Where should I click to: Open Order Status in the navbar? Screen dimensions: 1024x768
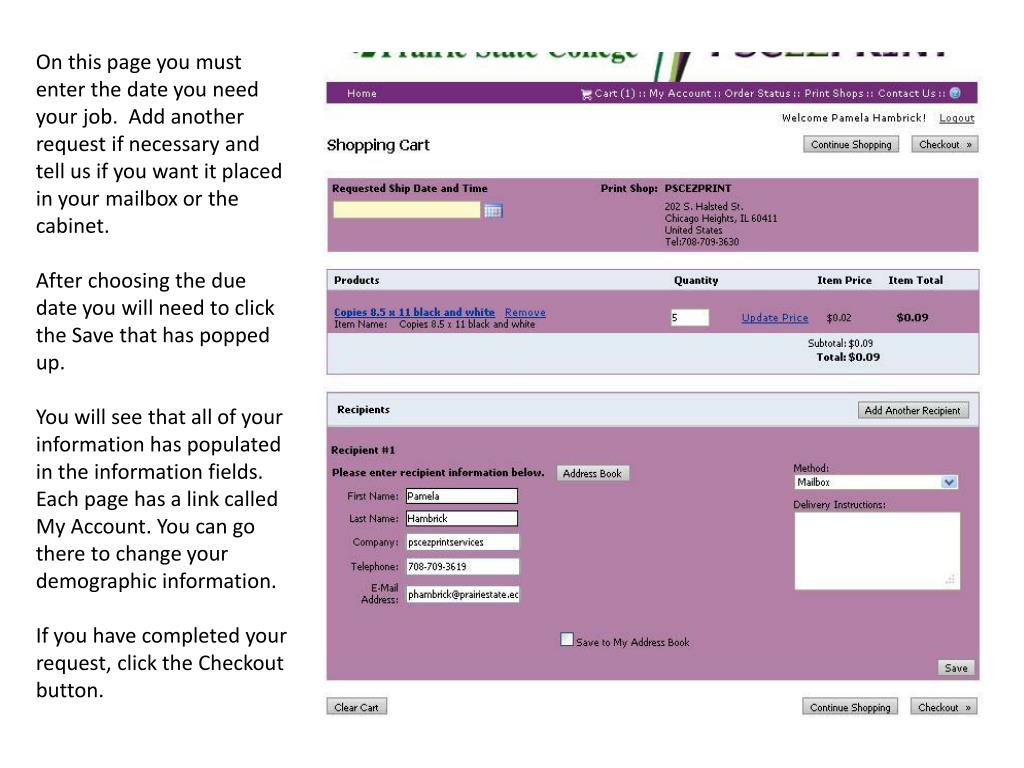pos(757,93)
